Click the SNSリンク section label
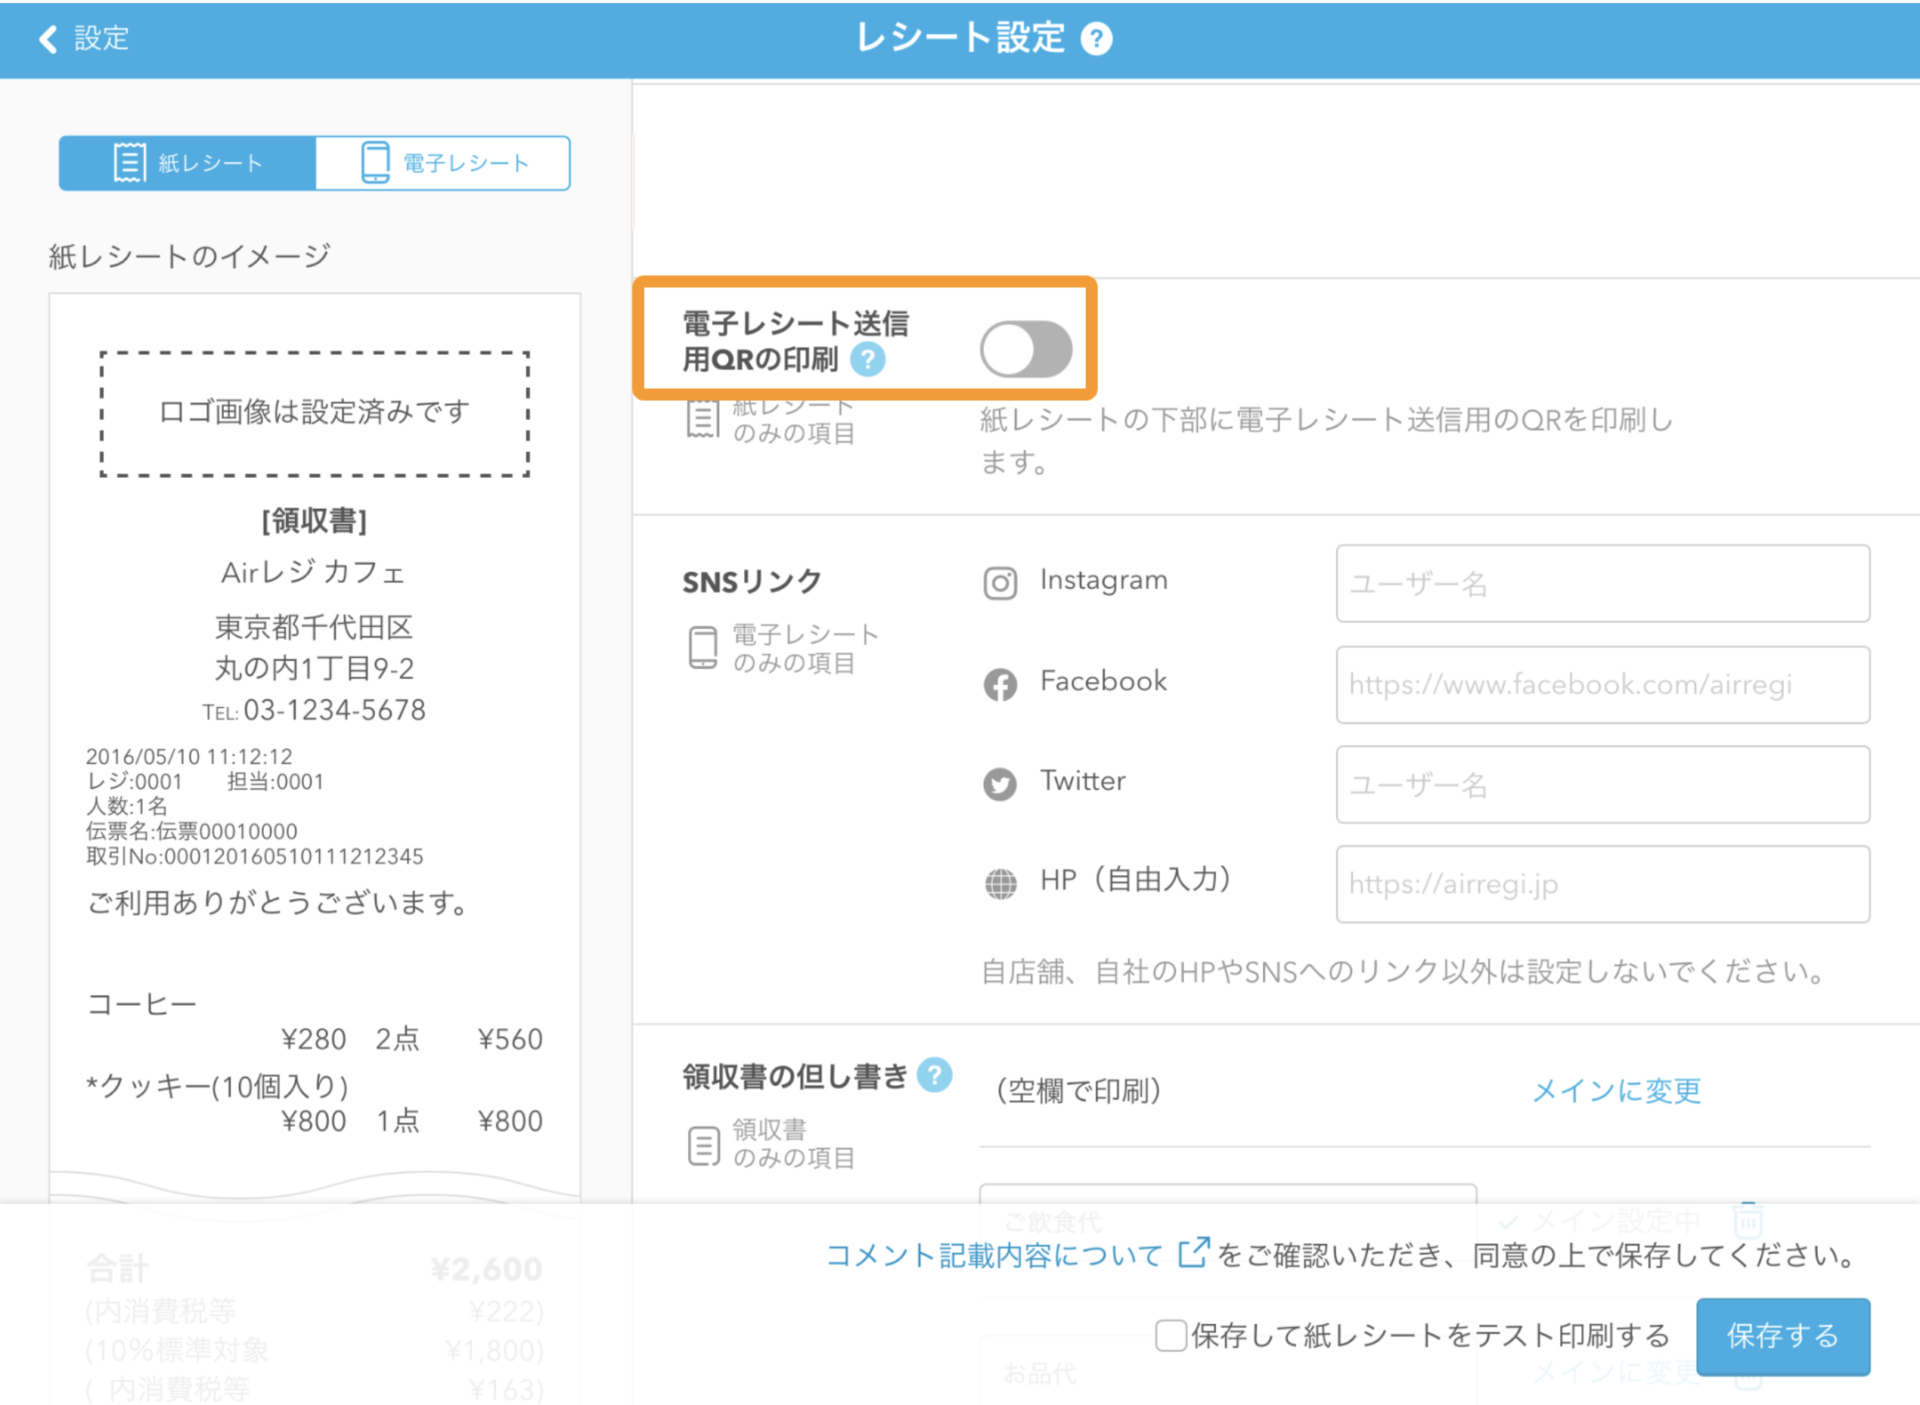 [752, 582]
